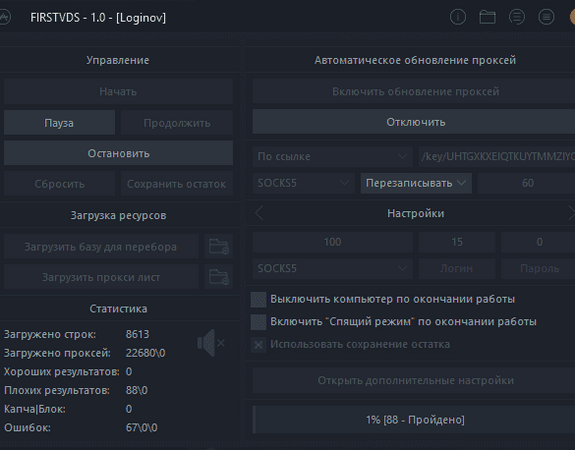575x450 pixels.
Task: Click the Пауза button
Action: pyautogui.click(x=59, y=122)
